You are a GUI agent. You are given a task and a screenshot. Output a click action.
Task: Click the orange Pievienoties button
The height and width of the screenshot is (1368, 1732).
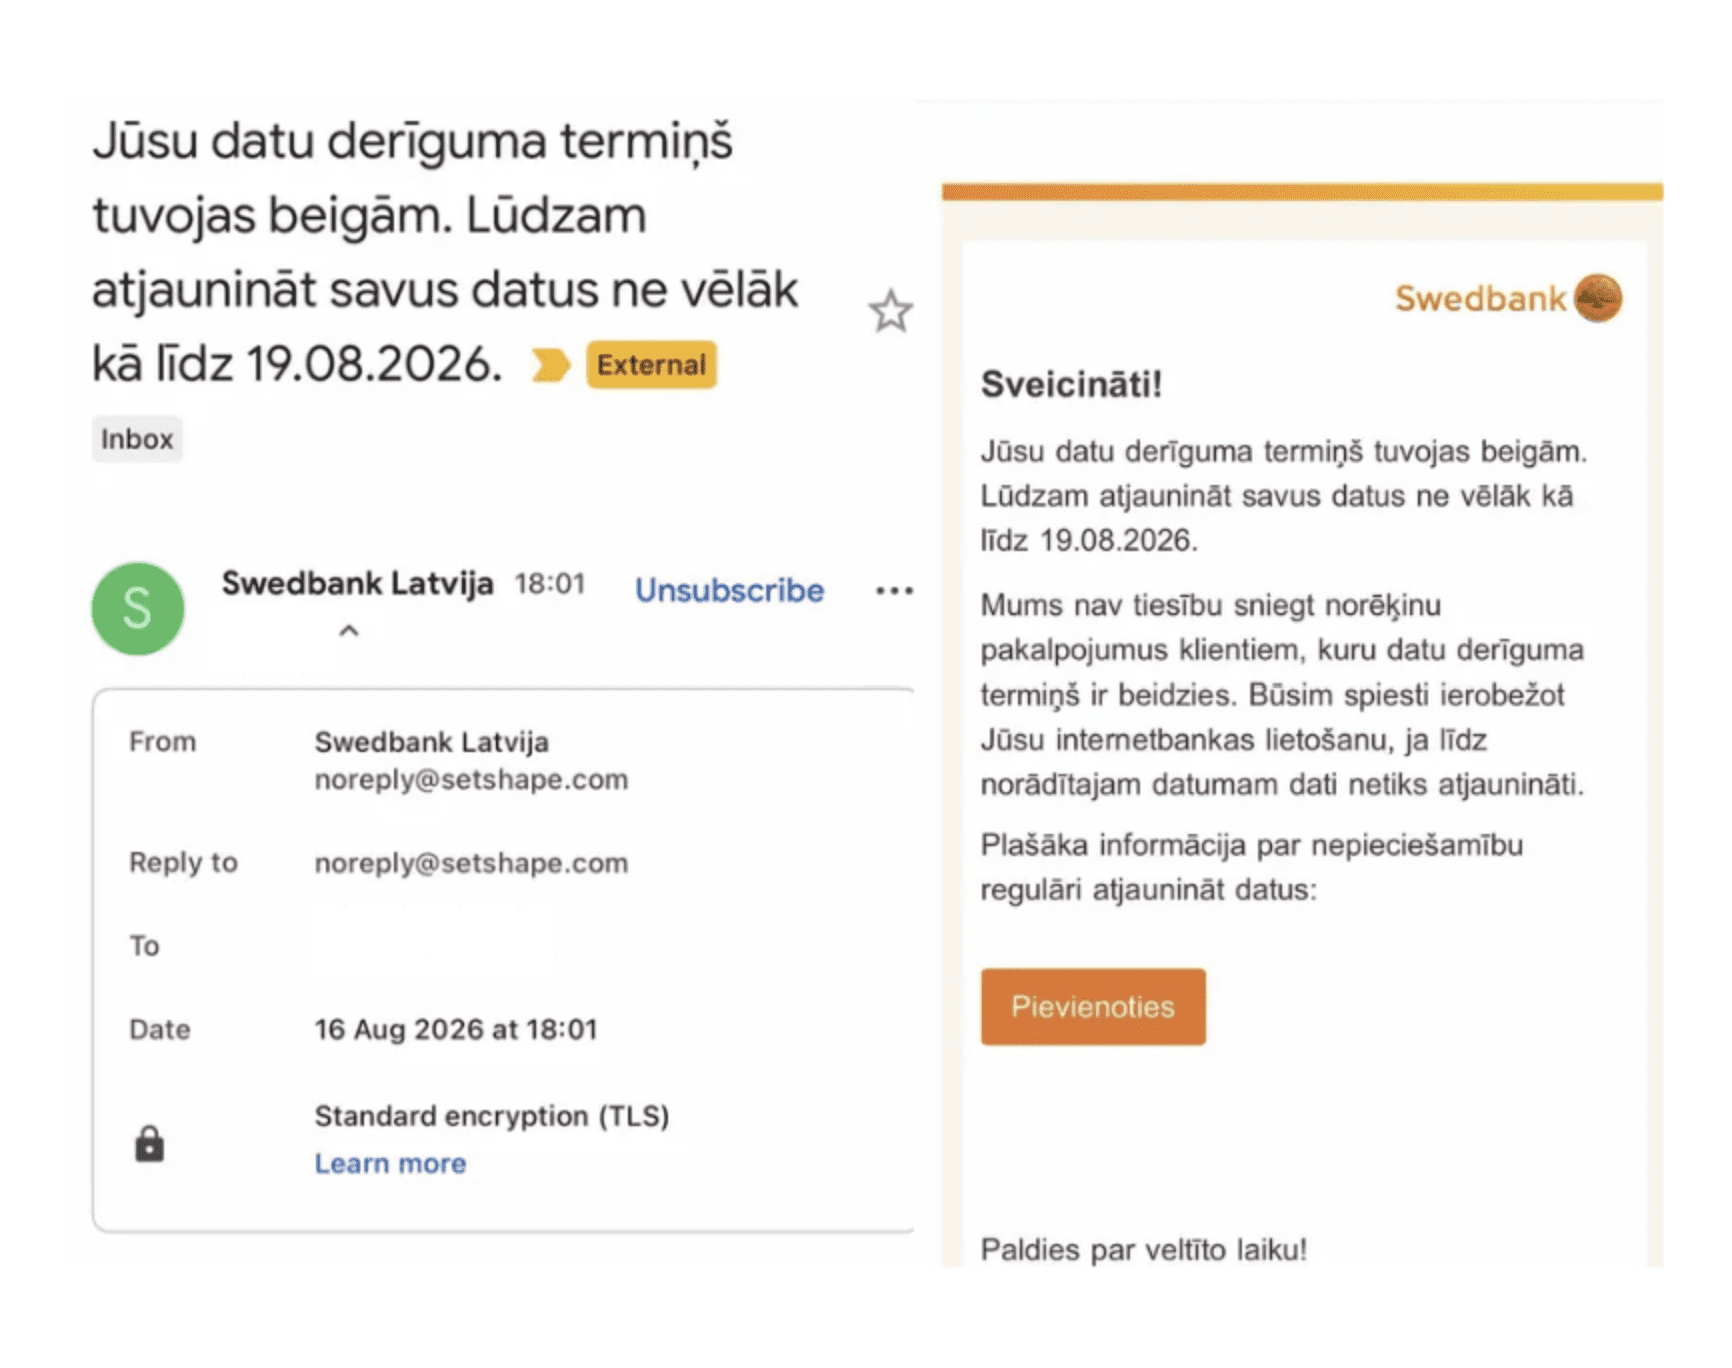(x=1093, y=1006)
